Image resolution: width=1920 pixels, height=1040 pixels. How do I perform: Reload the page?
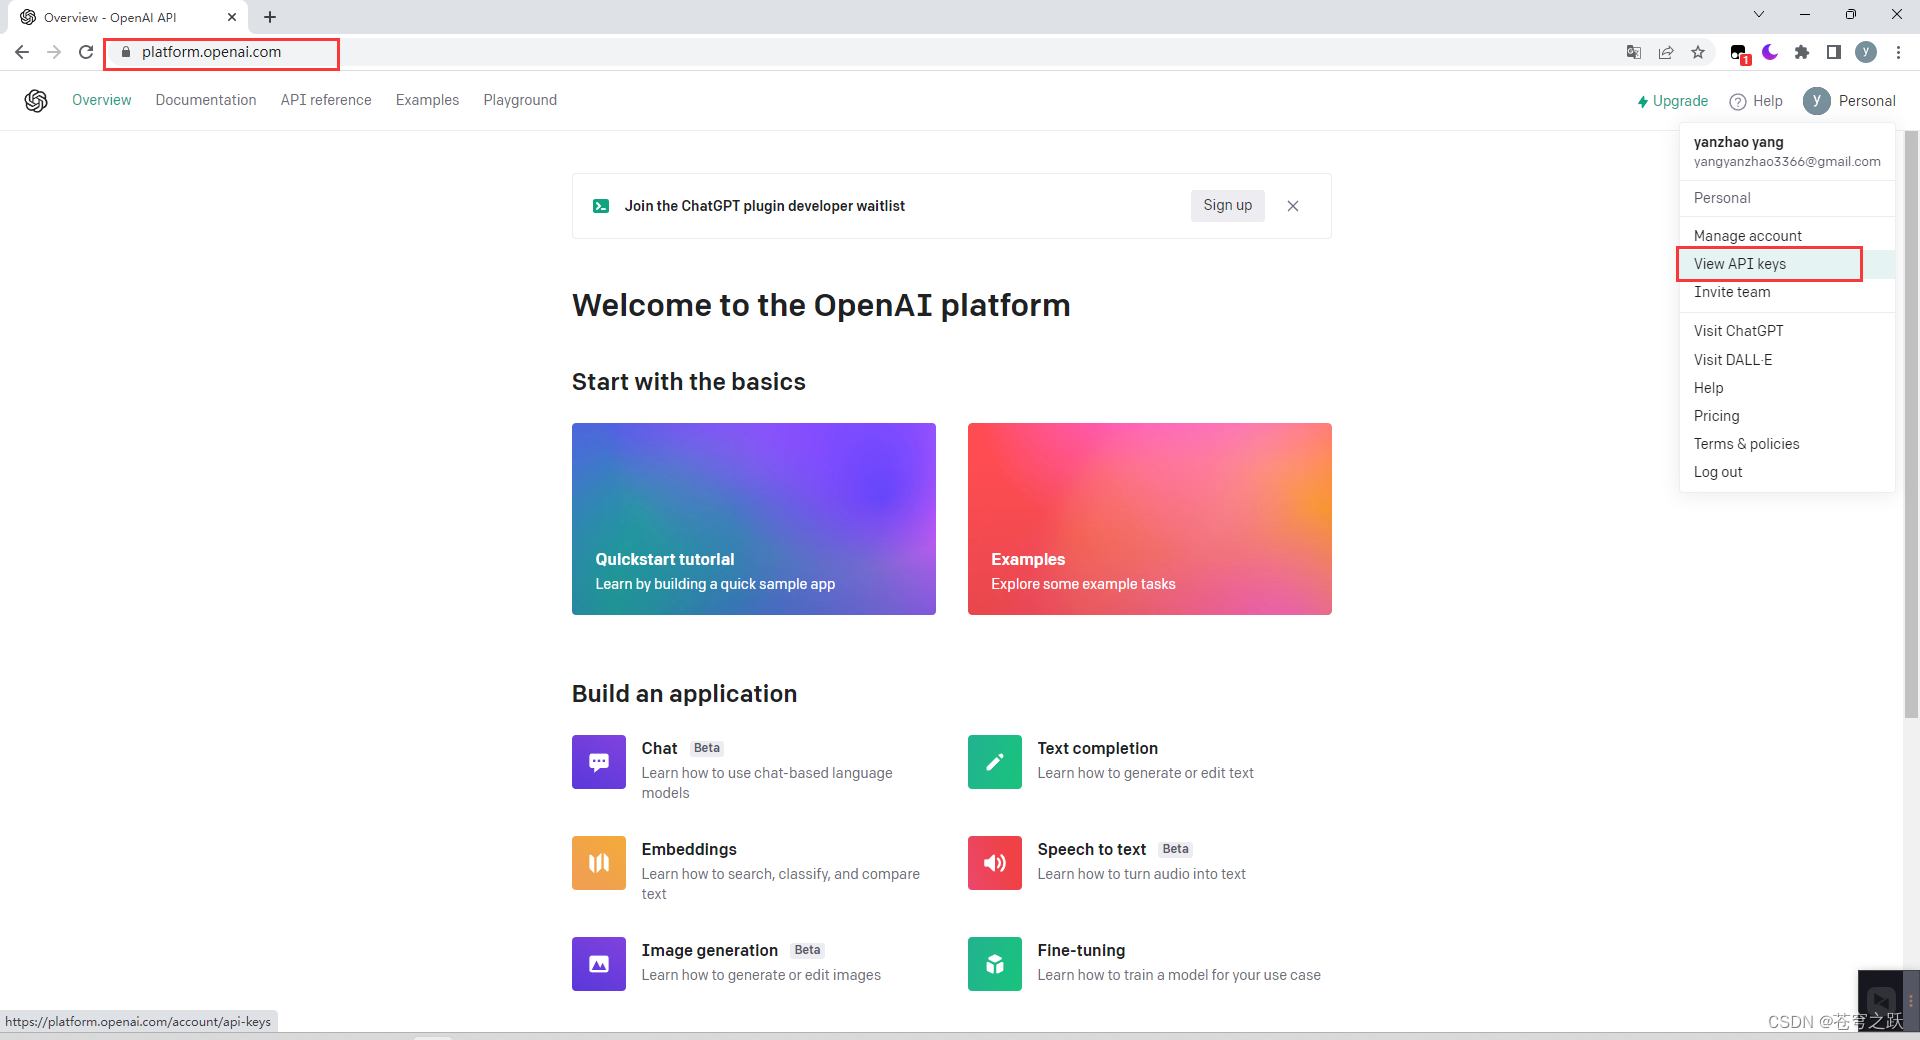(86, 52)
